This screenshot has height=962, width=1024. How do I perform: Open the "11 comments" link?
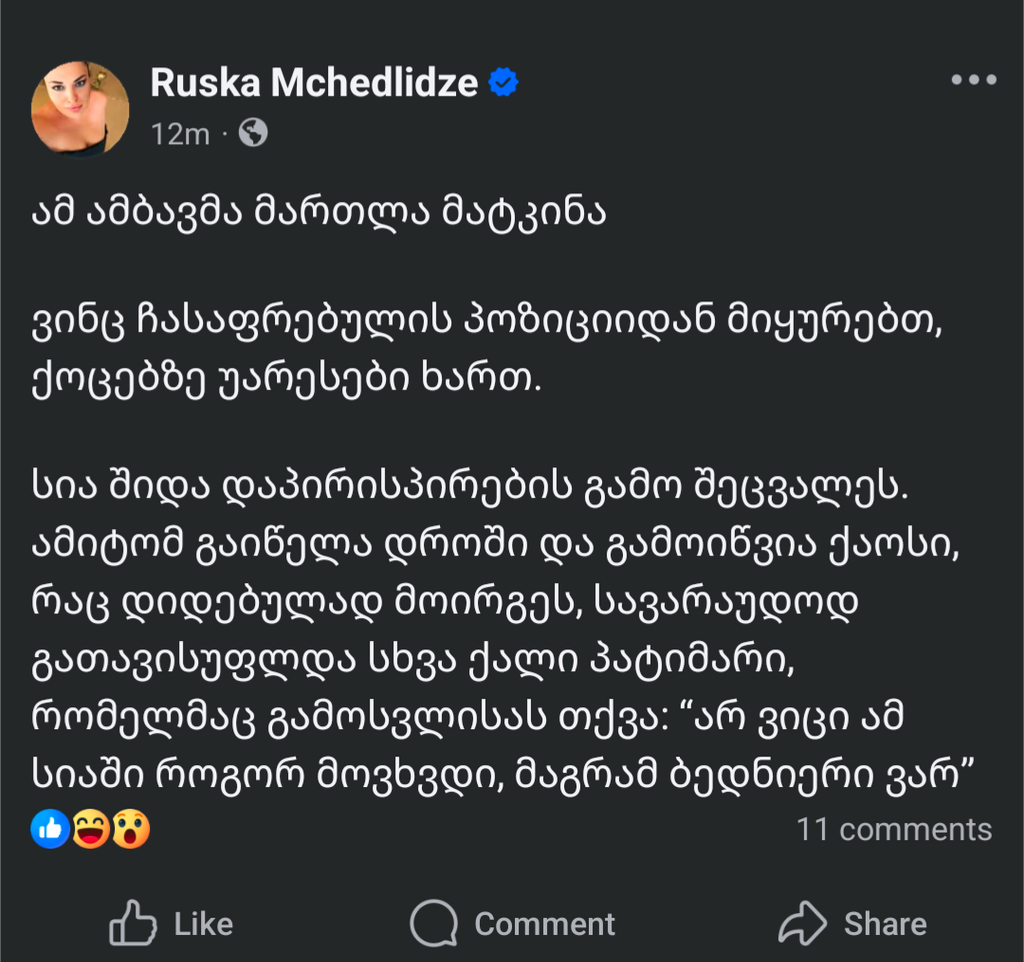coord(894,829)
